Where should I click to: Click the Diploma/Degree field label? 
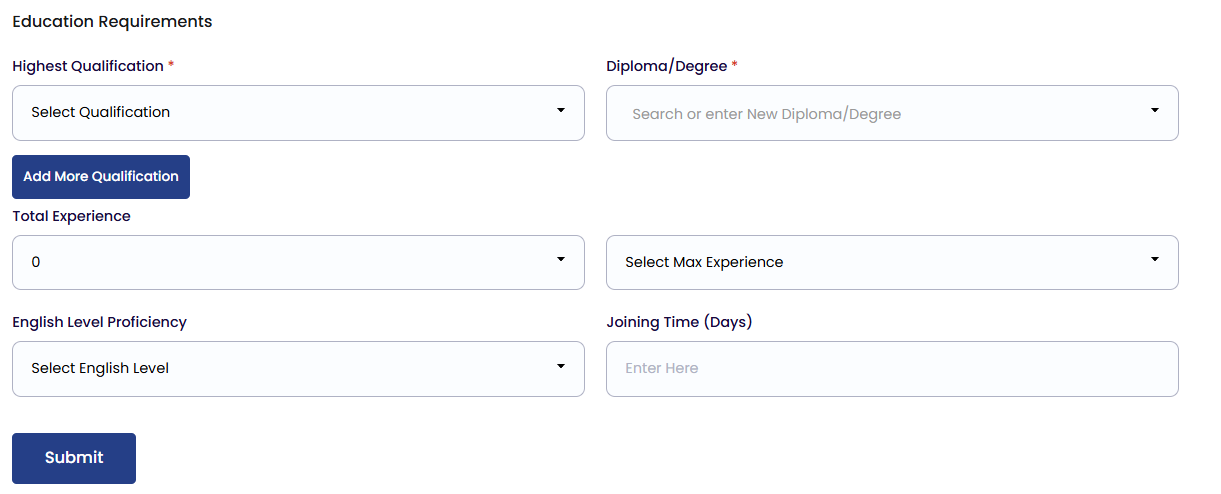click(x=667, y=66)
